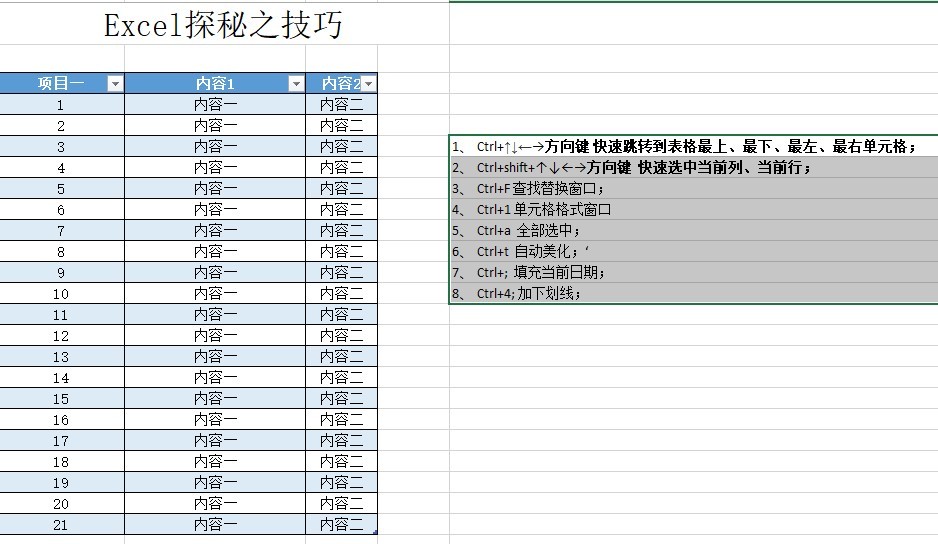Select the cell with number 15
This screenshot has height=544, width=938.
coord(61,399)
